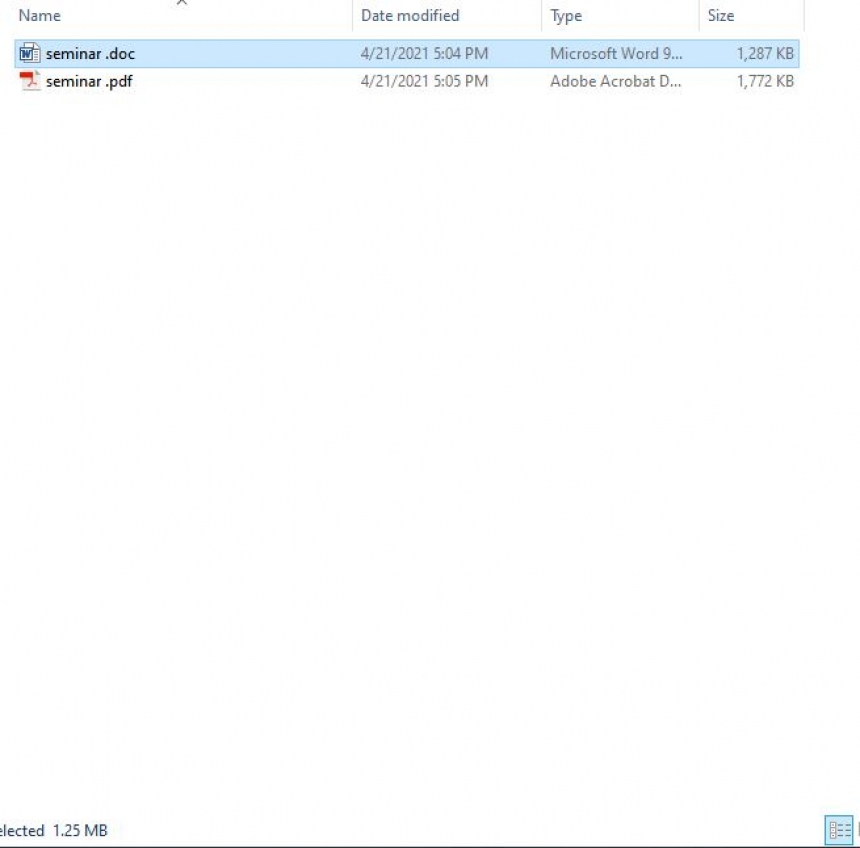Click the 1.25 MB status bar text

[80, 830]
